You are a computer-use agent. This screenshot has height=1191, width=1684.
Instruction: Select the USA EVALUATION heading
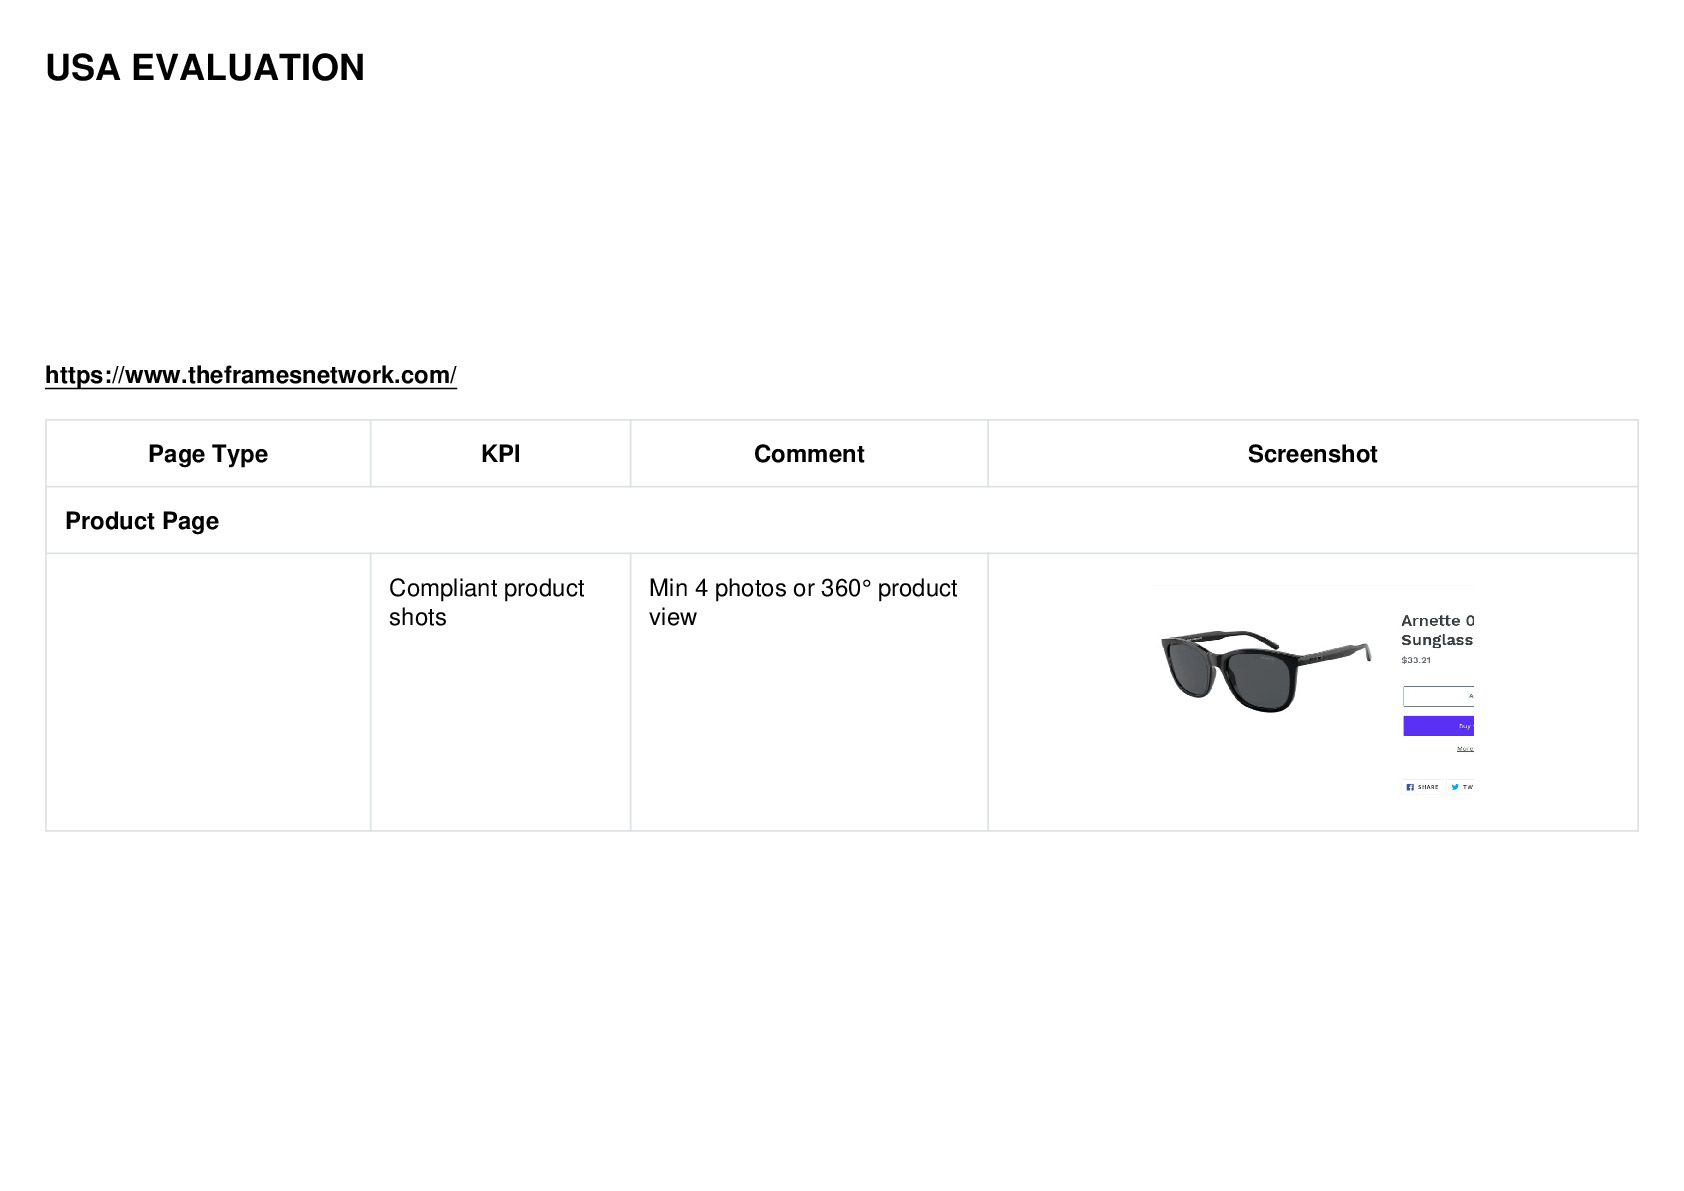[x=205, y=68]
